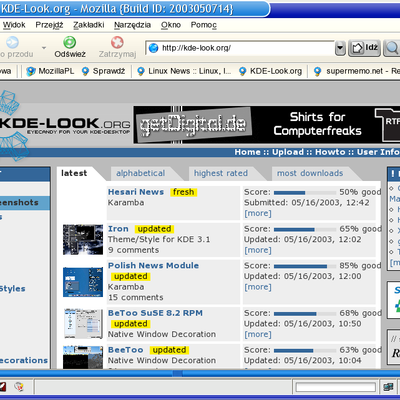Open the KDE-Look.org bookmark

pos(270,71)
